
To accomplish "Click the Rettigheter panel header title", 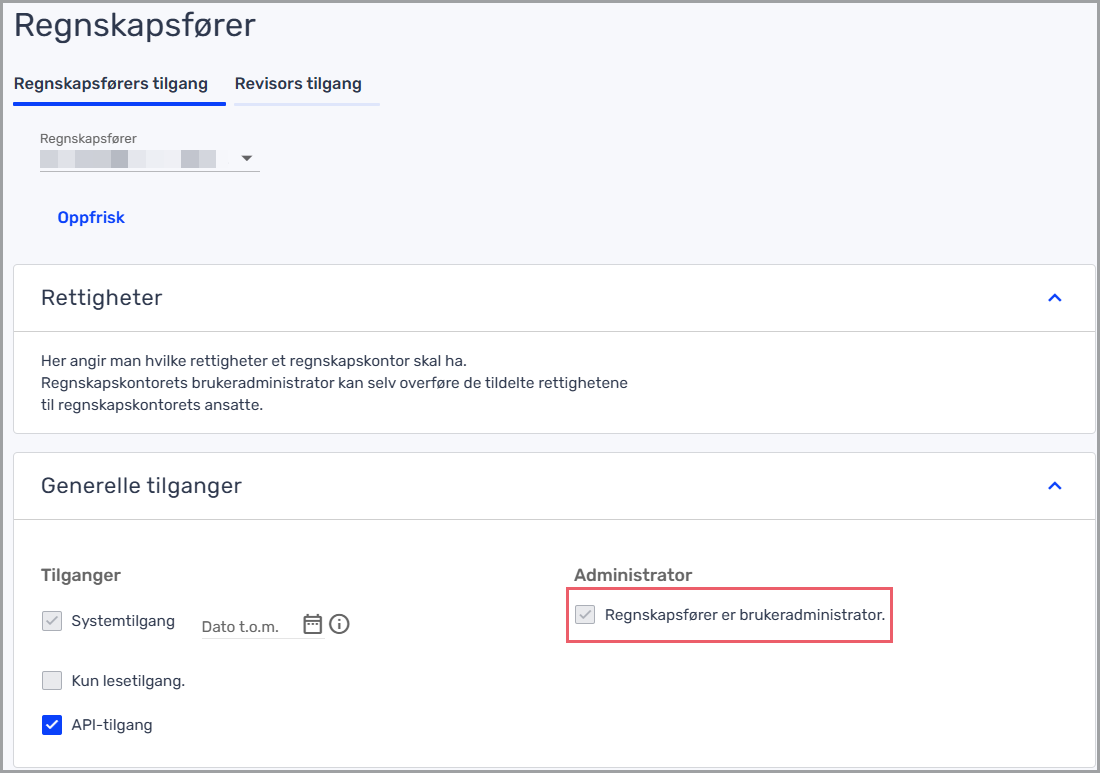I will (102, 298).
